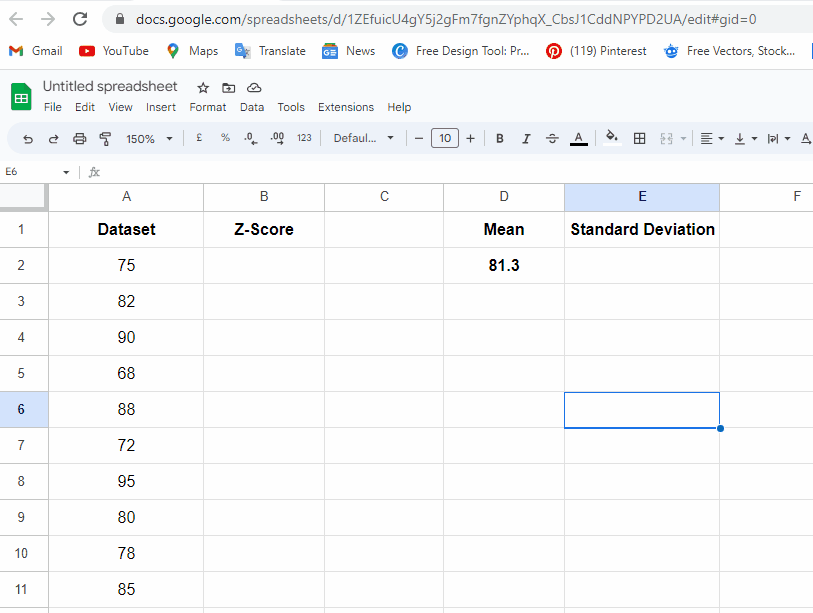The height and width of the screenshot is (613, 813).
Task: Increase font size with the plus button
Action: pyautogui.click(x=470, y=138)
